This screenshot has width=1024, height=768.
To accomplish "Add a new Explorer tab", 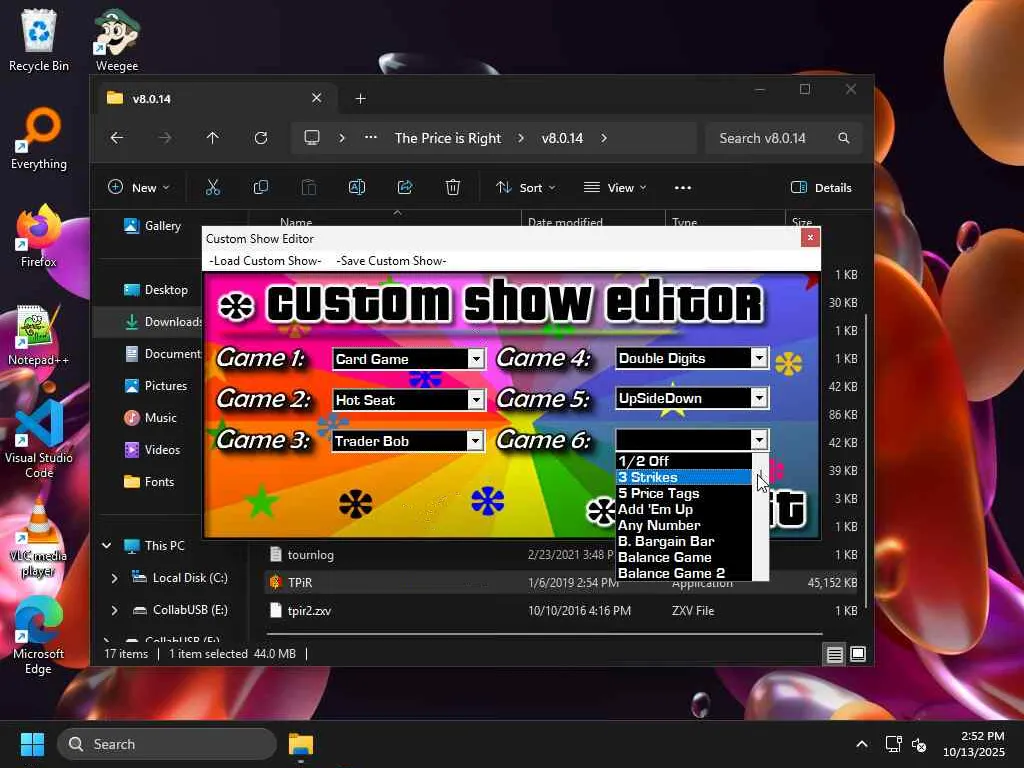I will click(360, 99).
